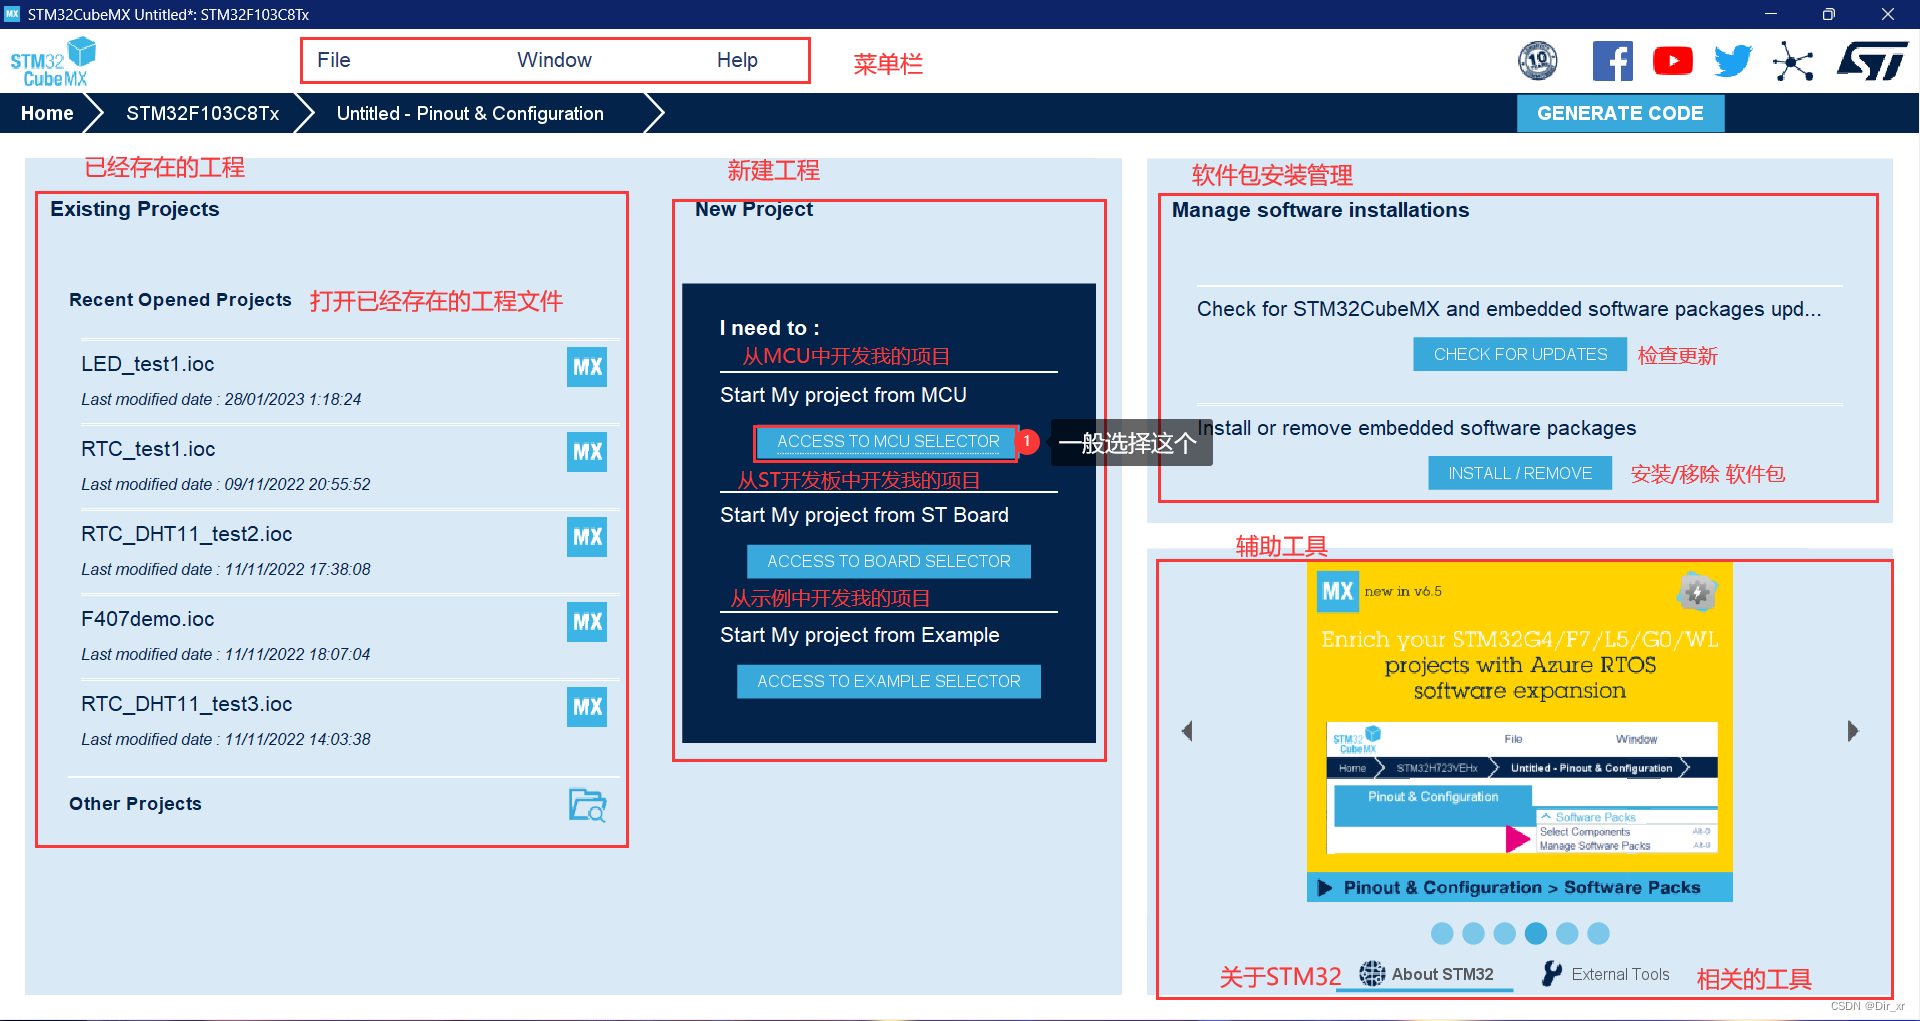Restore down the STM32CubeMX window
This screenshot has width=1920, height=1021.
click(1828, 14)
